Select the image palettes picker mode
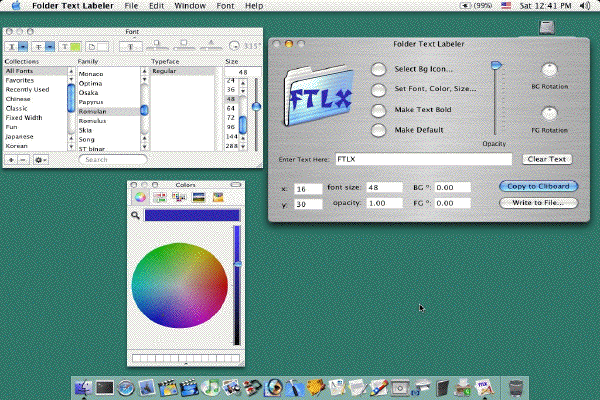This screenshot has width=600, height=400. [199, 197]
